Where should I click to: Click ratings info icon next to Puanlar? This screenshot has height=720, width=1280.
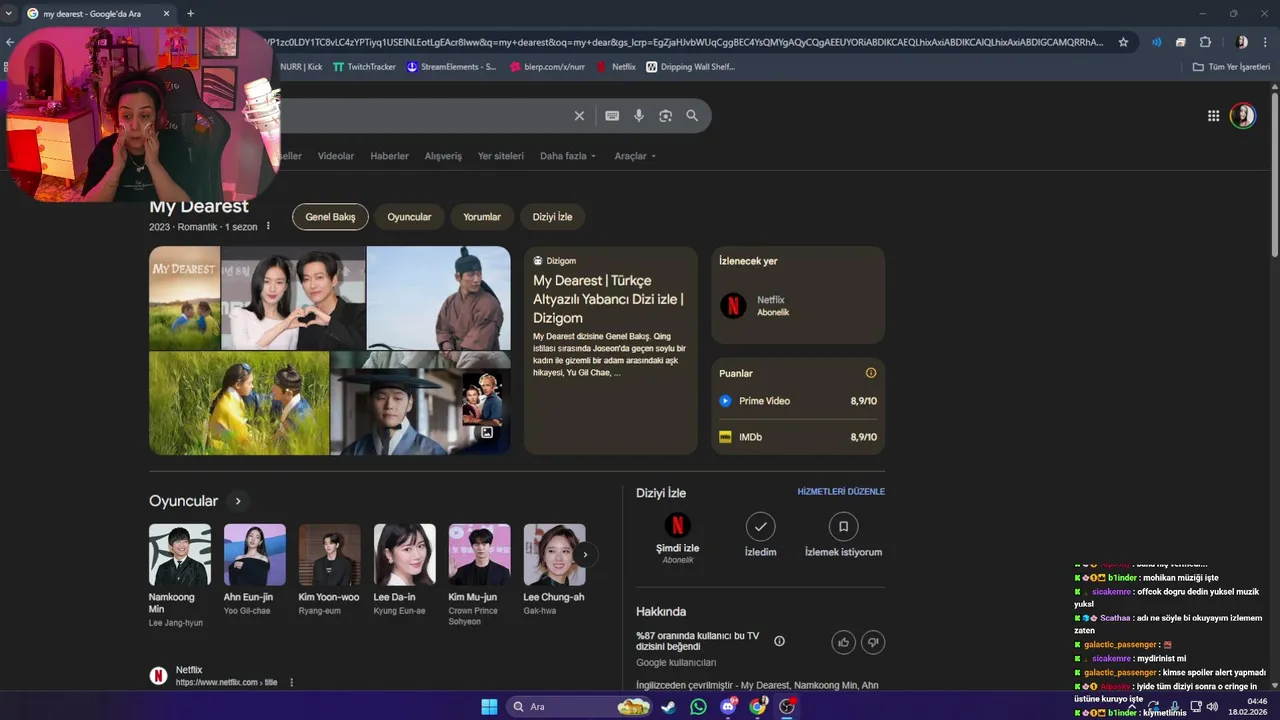871,373
